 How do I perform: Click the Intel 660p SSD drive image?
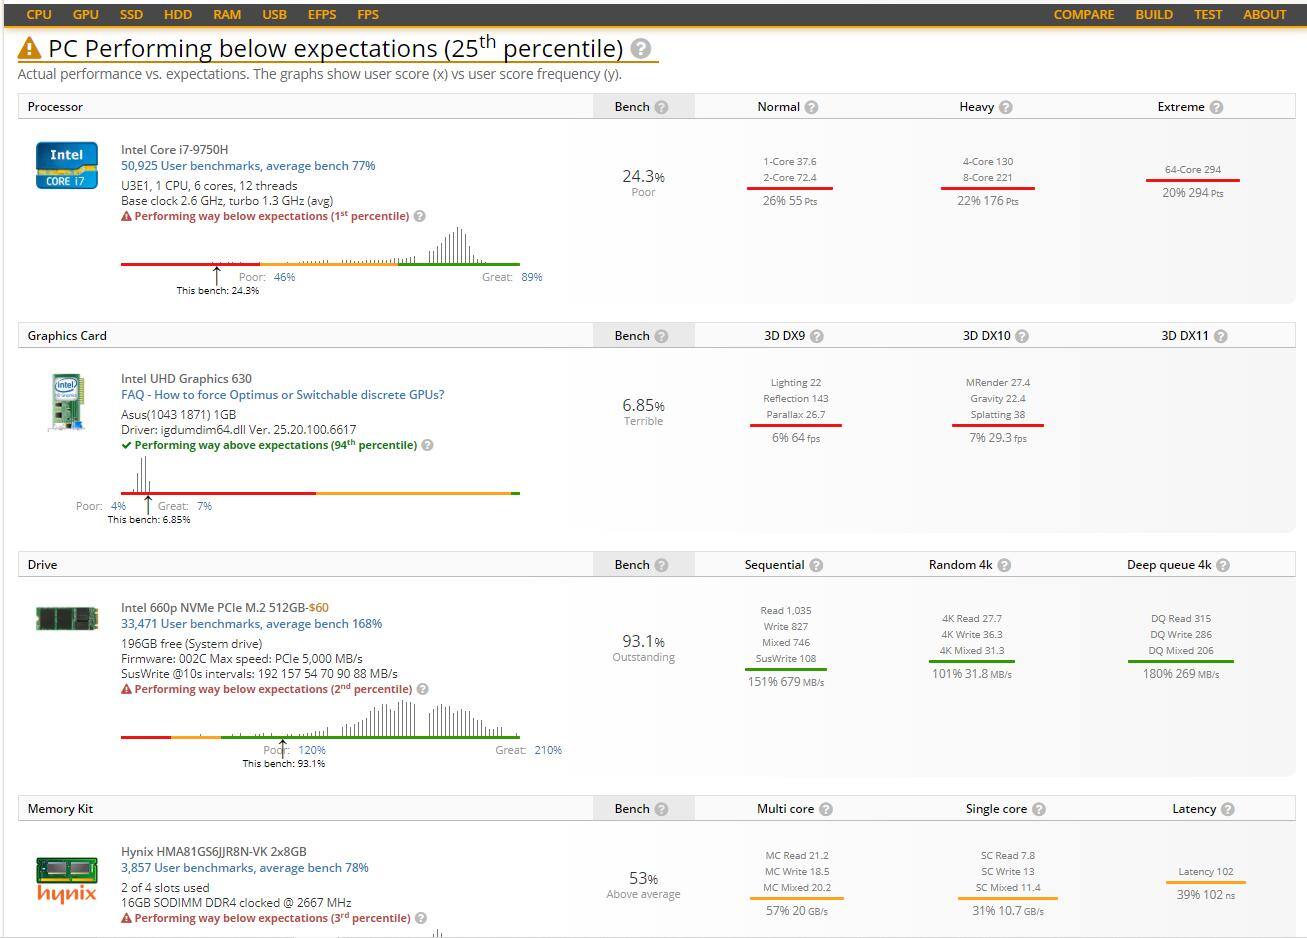[x=67, y=618]
